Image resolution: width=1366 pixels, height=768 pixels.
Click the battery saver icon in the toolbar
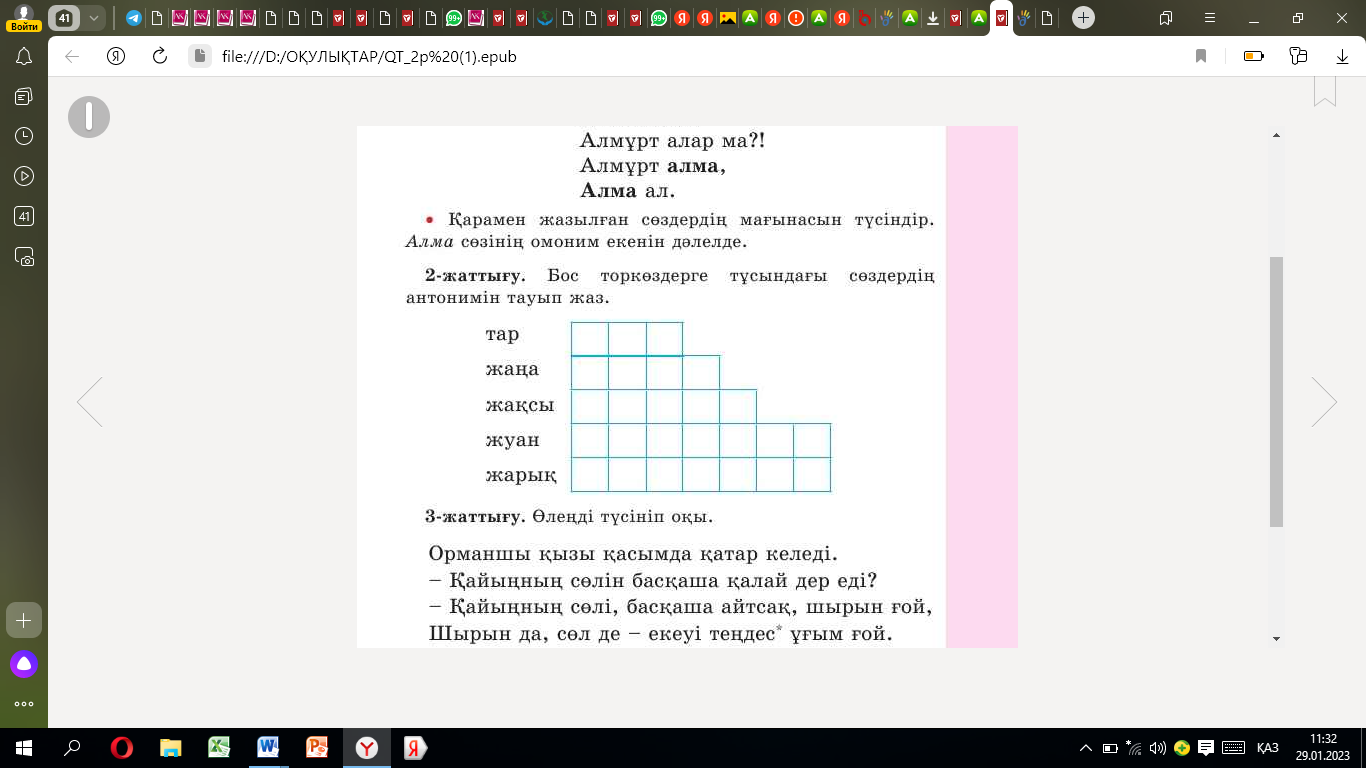1254,57
